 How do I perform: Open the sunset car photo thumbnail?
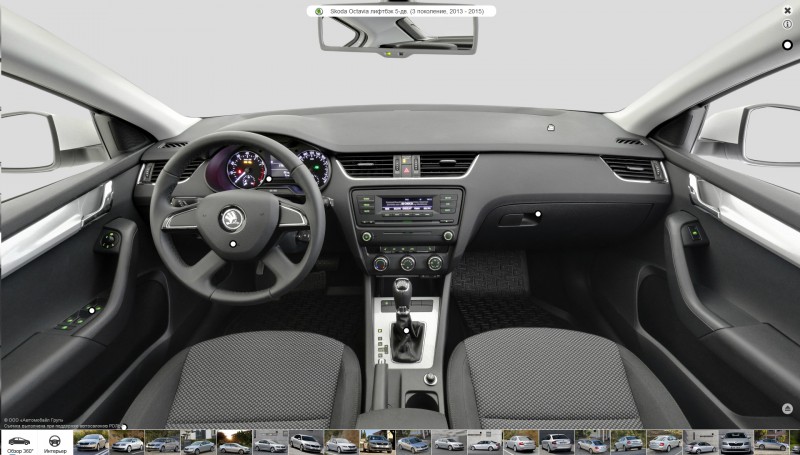(x=235, y=442)
